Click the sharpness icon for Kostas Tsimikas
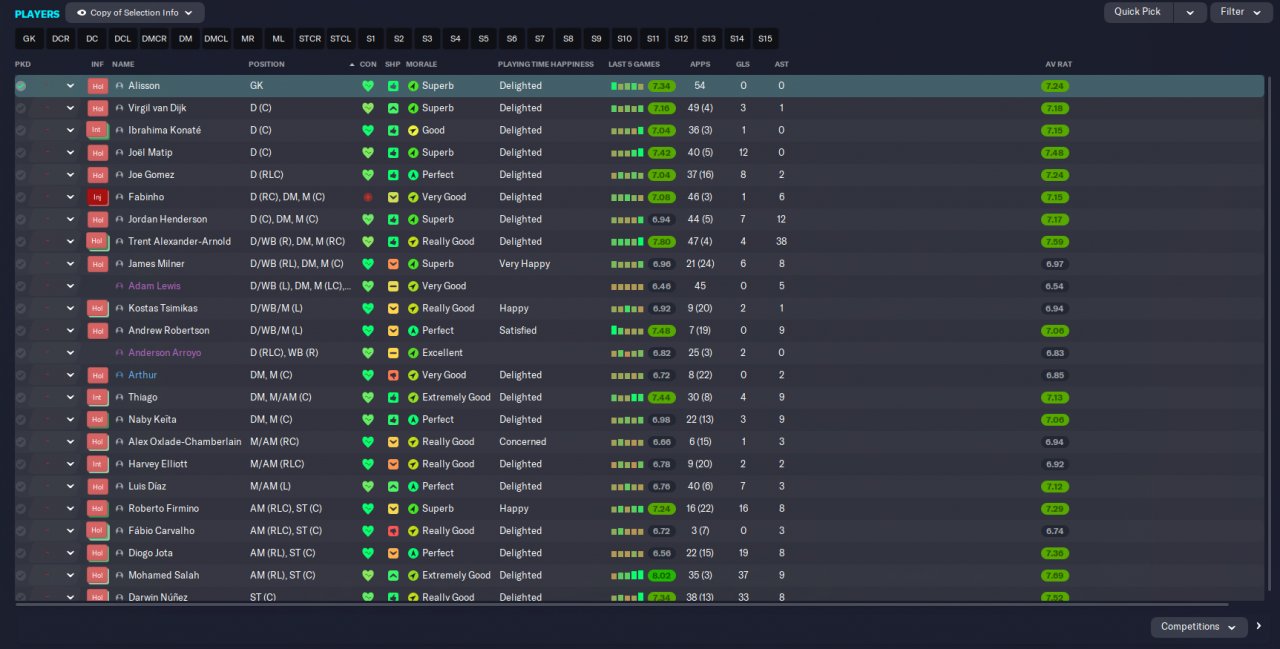The image size is (1280, 649). coord(393,308)
